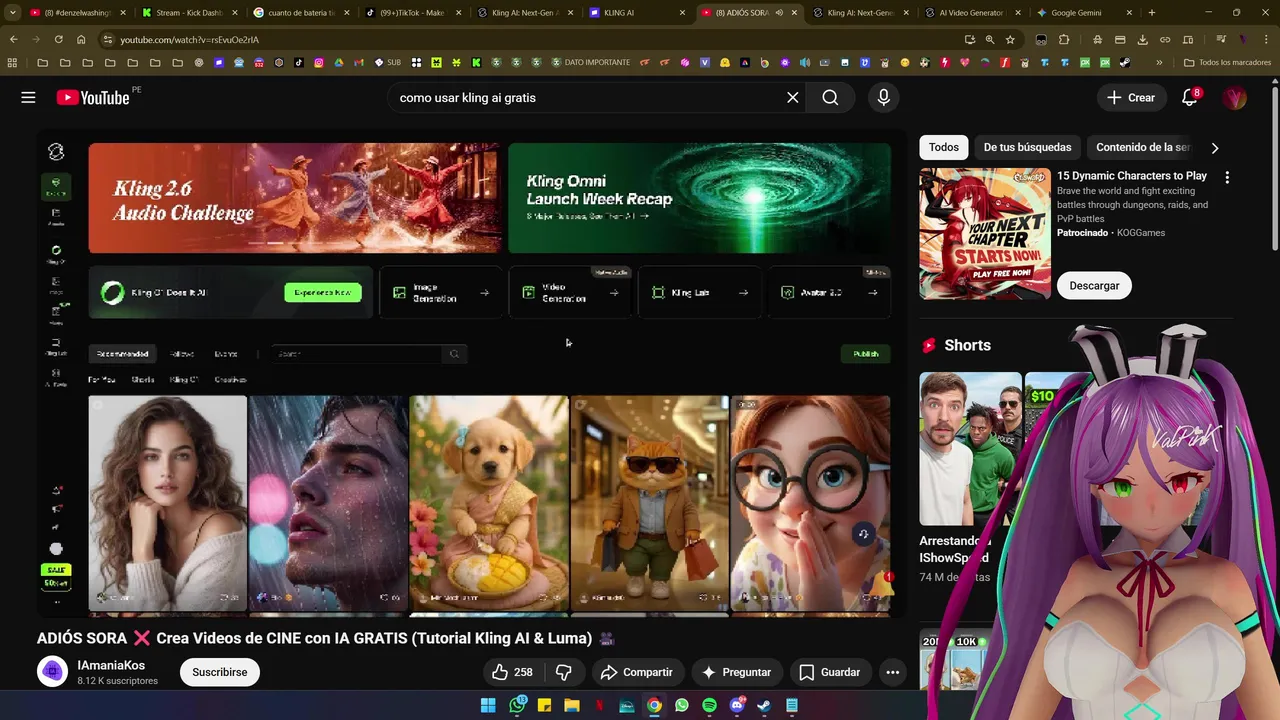Screen dimensions: 1280x720
Task: Open the downloads icon in Chrome toolbar
Action: 1142,39
